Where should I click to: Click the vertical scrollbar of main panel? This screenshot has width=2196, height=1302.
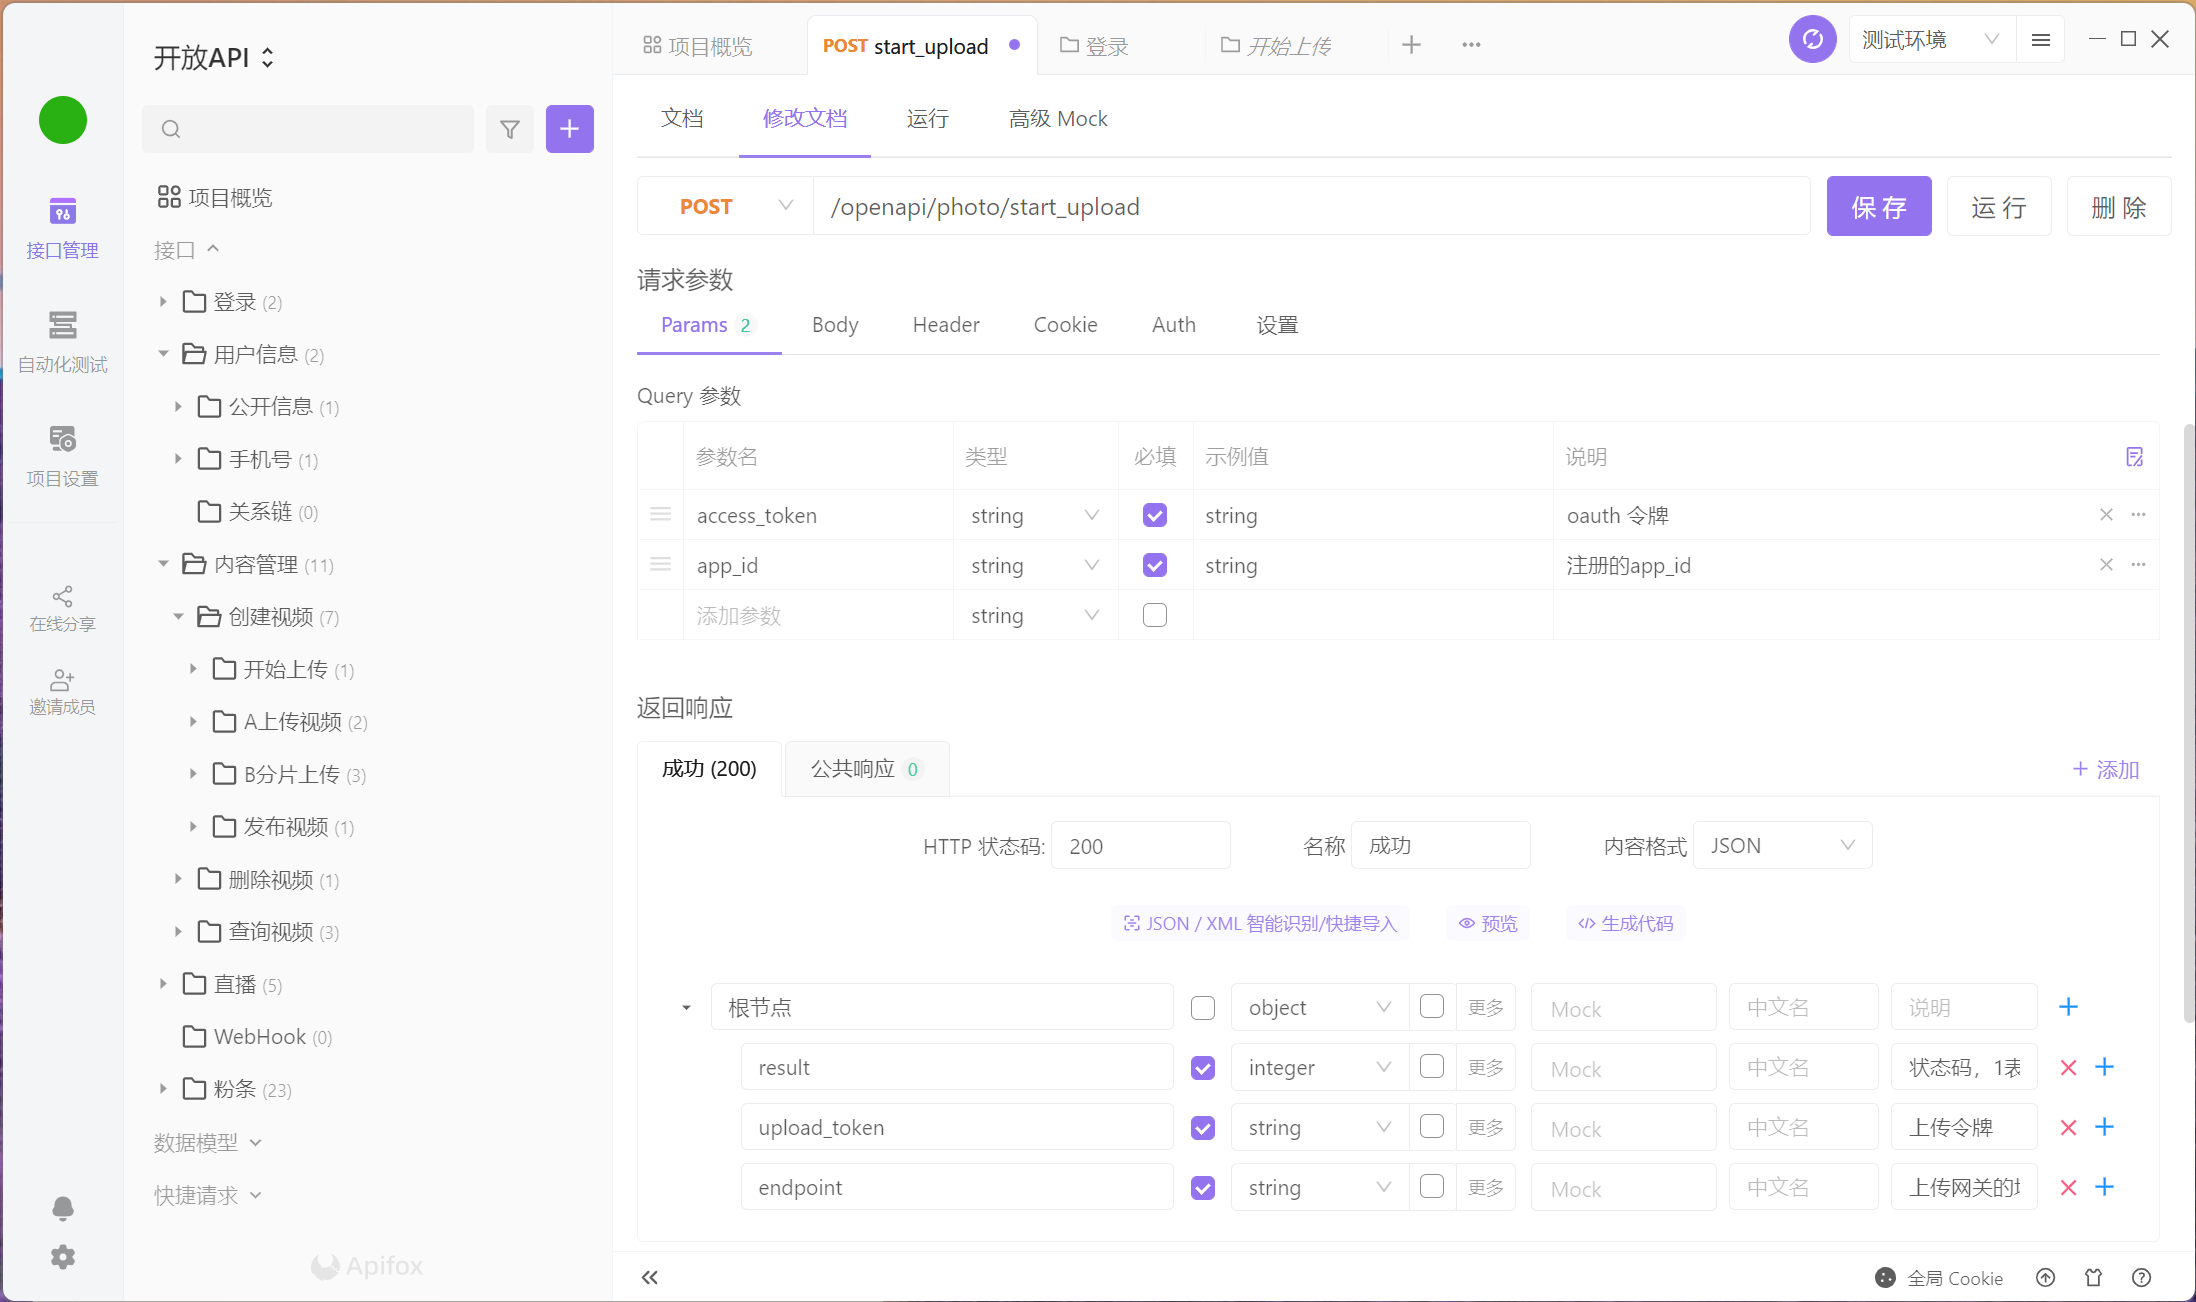(x=2189, y=722)
